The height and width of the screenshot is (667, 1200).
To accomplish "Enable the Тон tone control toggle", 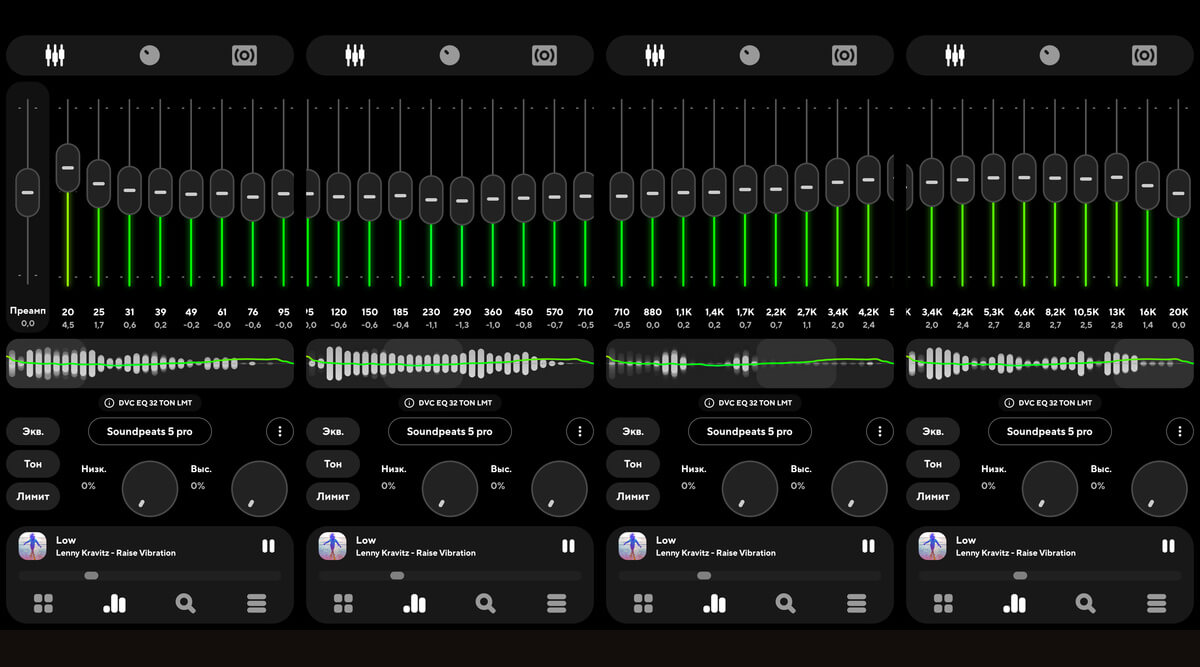I will point(33,463).
